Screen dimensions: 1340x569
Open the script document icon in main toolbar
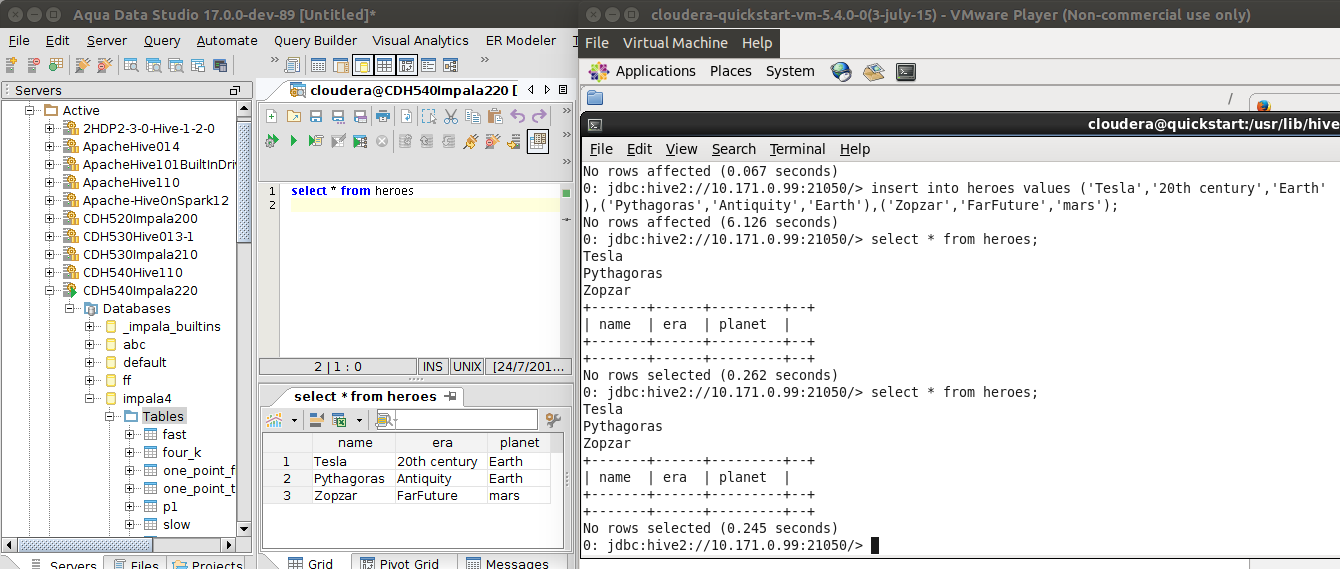pyautogui.click(x=292, y=65)
